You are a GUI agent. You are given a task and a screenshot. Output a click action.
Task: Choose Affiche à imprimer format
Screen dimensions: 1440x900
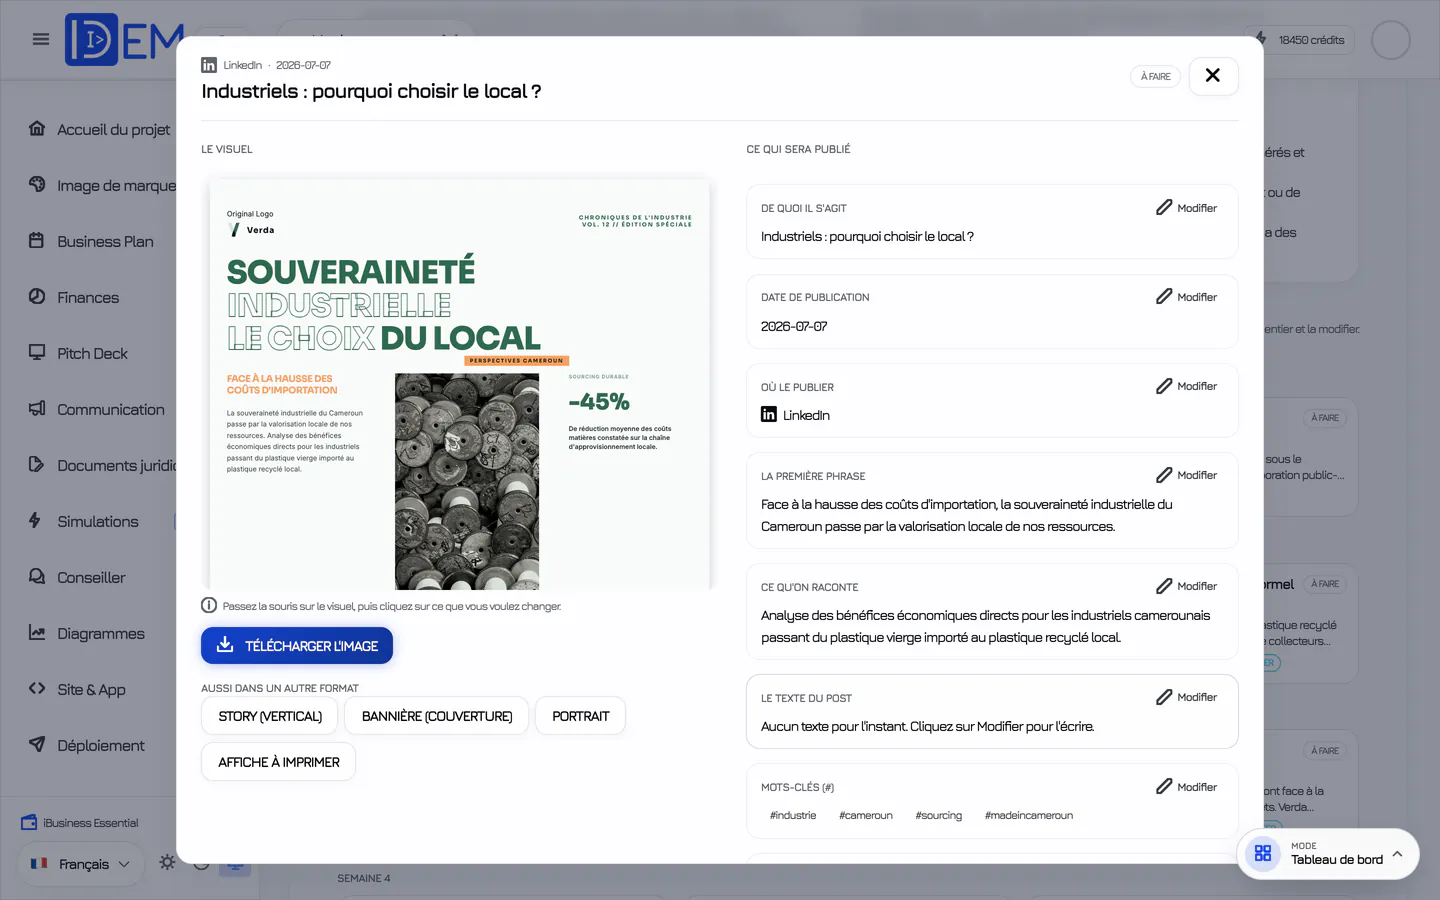tap(279, 762)
